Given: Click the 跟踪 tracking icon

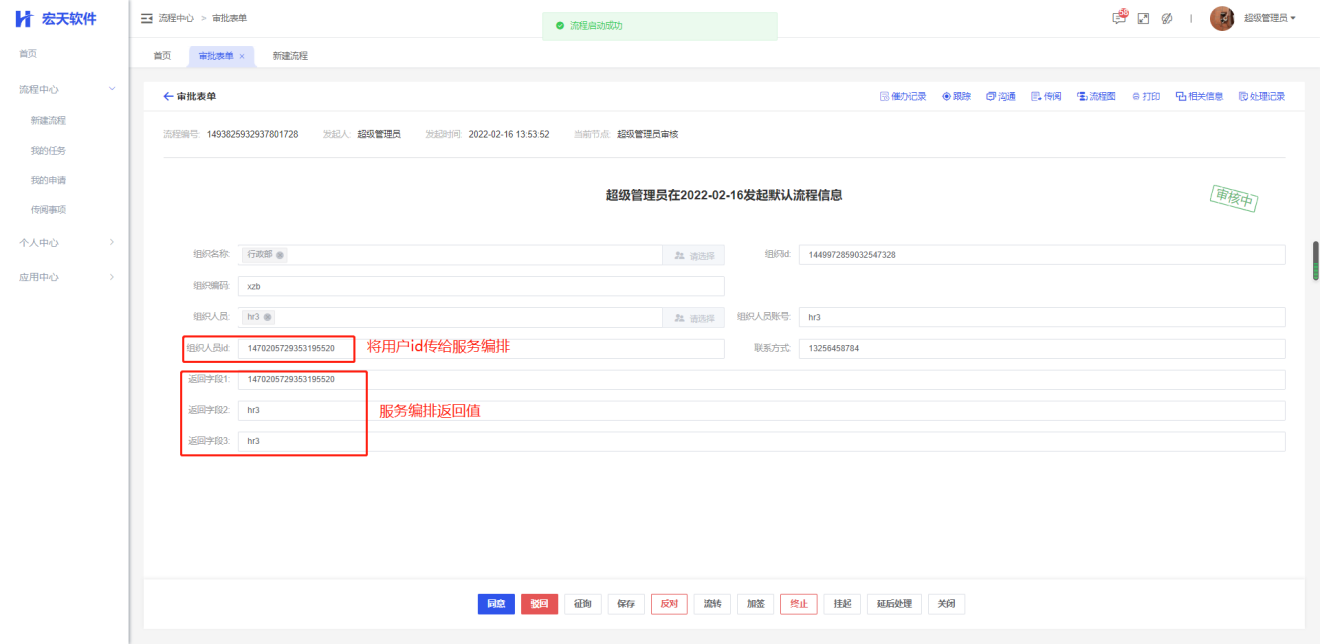Looking at the screenshot, I should click(956, 96).
